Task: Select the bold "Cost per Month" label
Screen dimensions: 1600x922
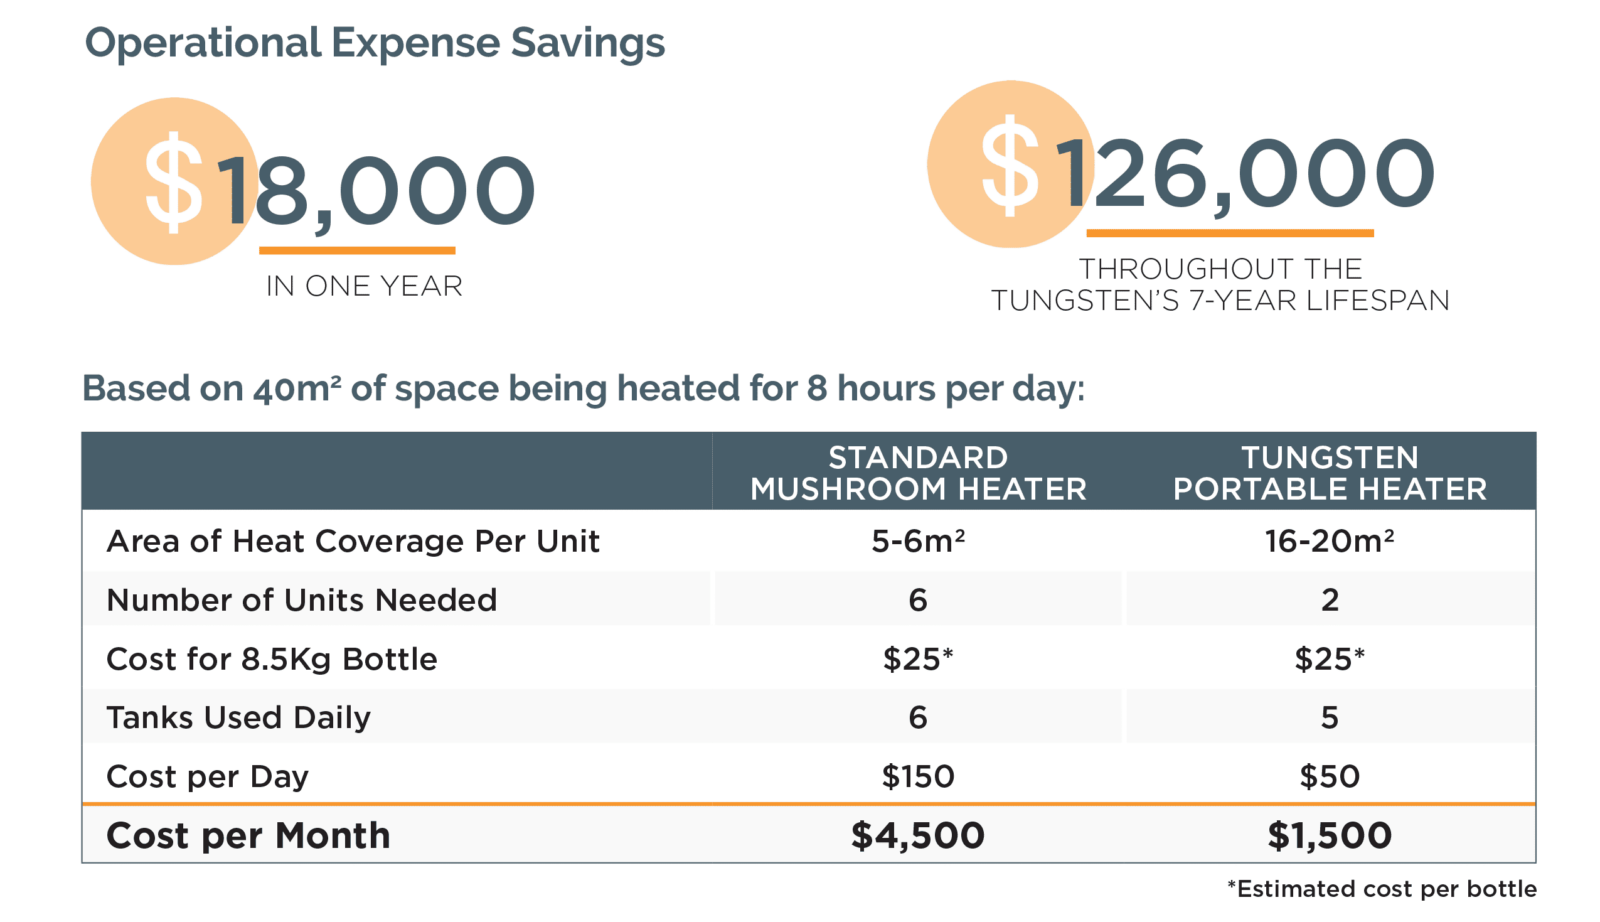Action: 248,836
